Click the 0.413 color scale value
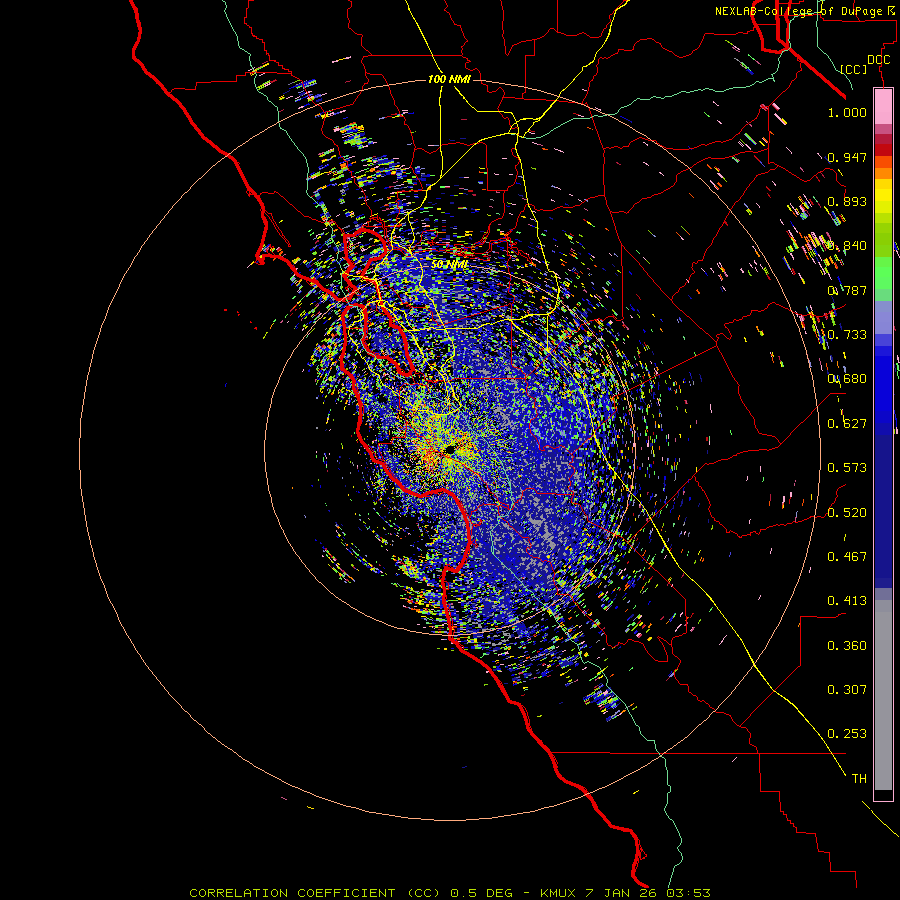The width and height of the screenshot is (900, 900). (x=847, y=601)
